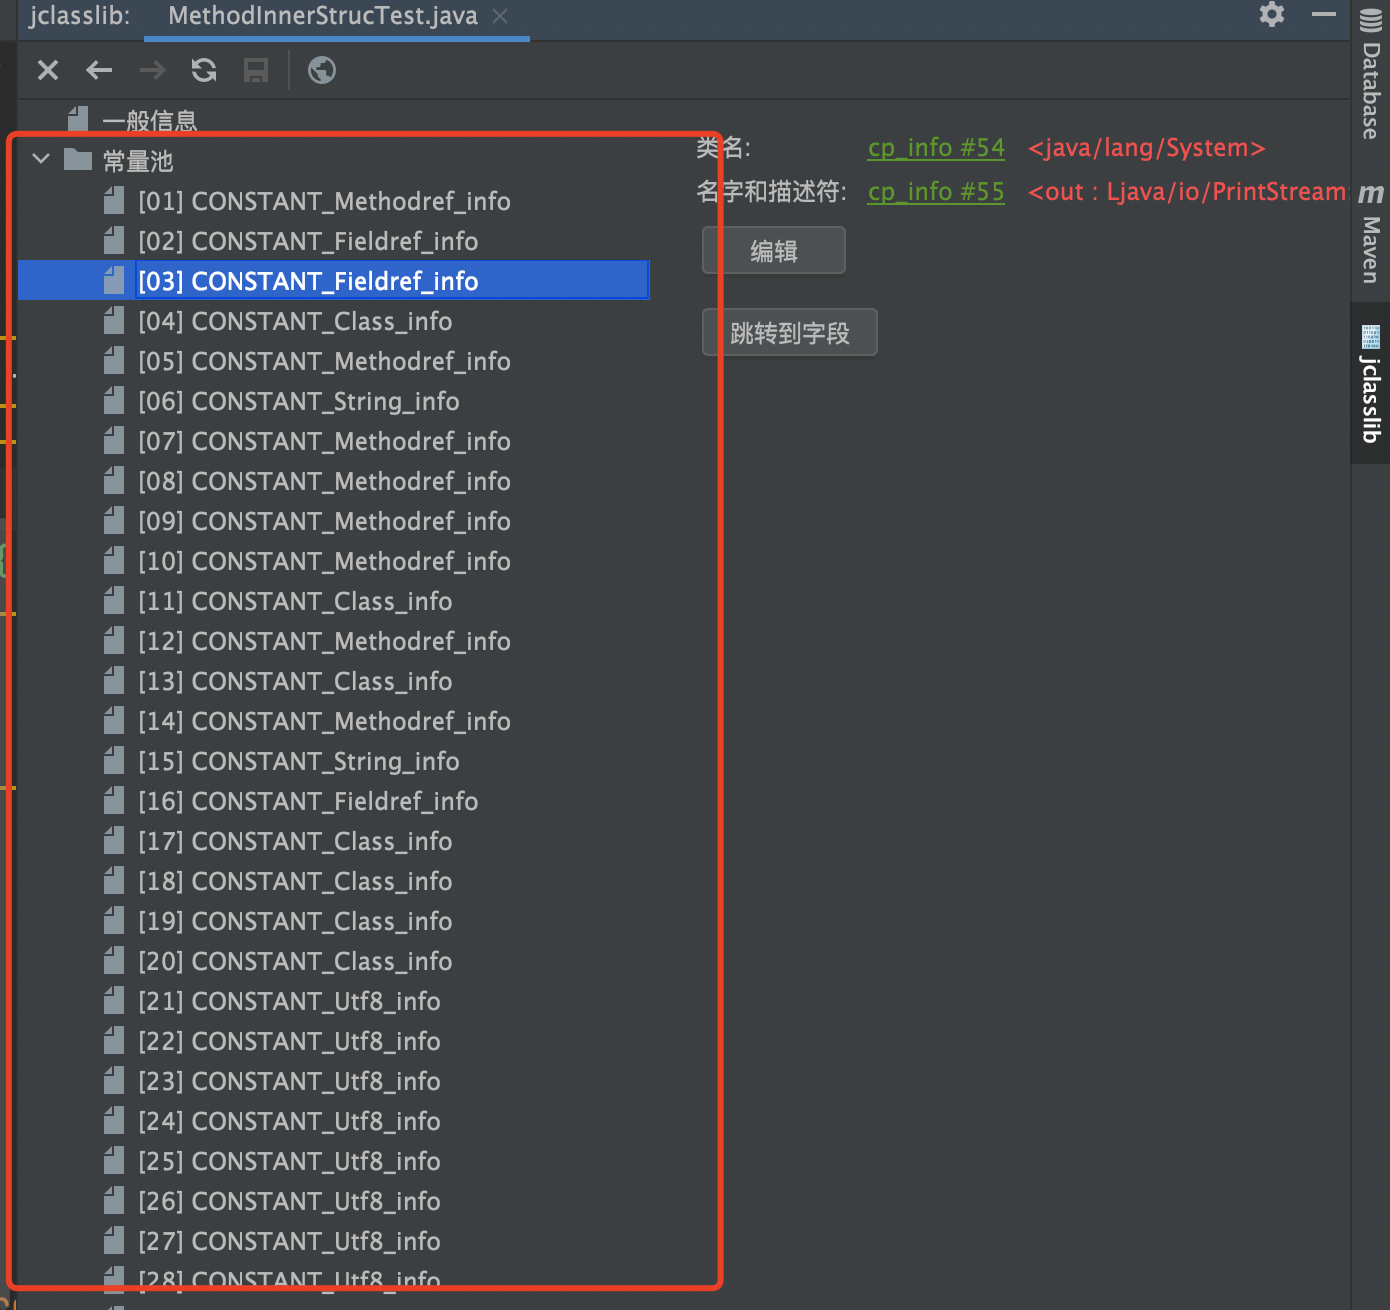The height and width of the screenshot is (1310, 1390).
Task: Select [04] CONSTANT_Class_info entry
Action: (295, 321)
